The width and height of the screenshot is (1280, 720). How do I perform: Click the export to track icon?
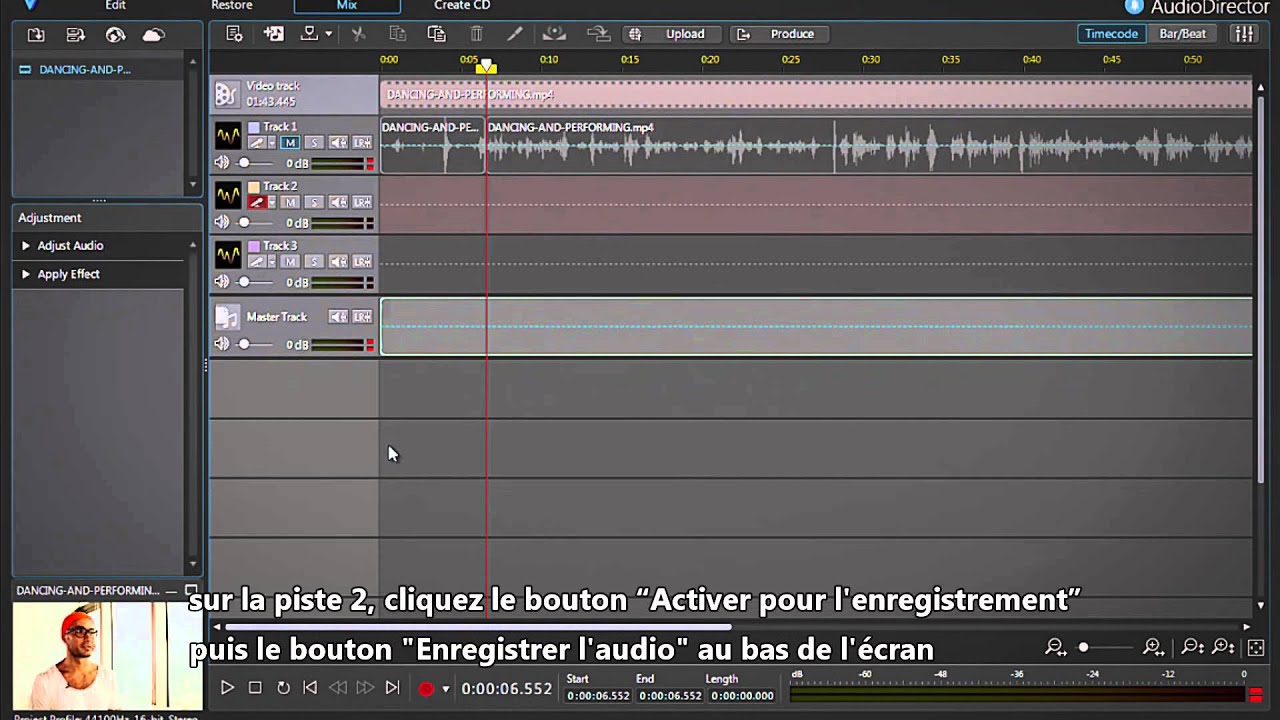pos(598,34)
